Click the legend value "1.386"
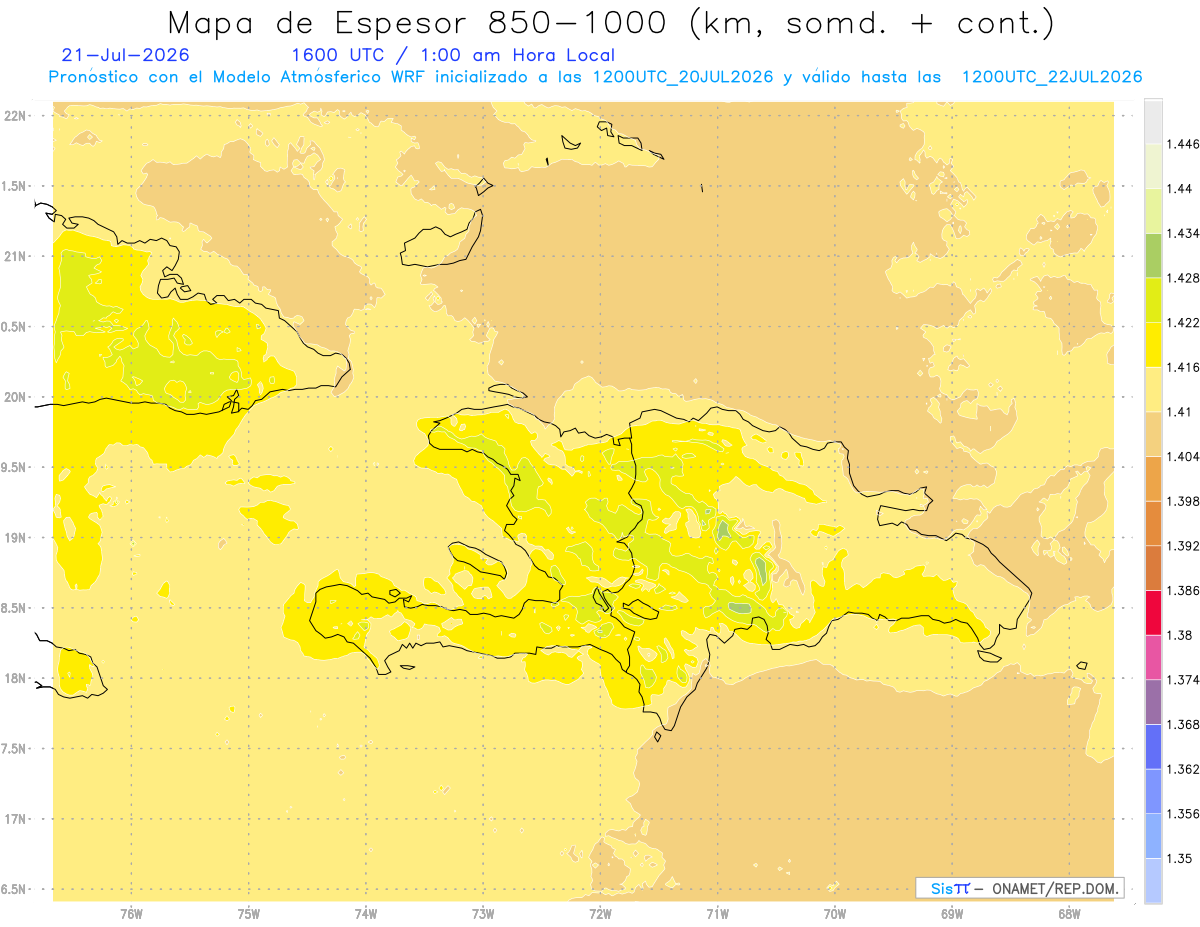Viewport: 1200px width, 927px height. (1183, 590)
